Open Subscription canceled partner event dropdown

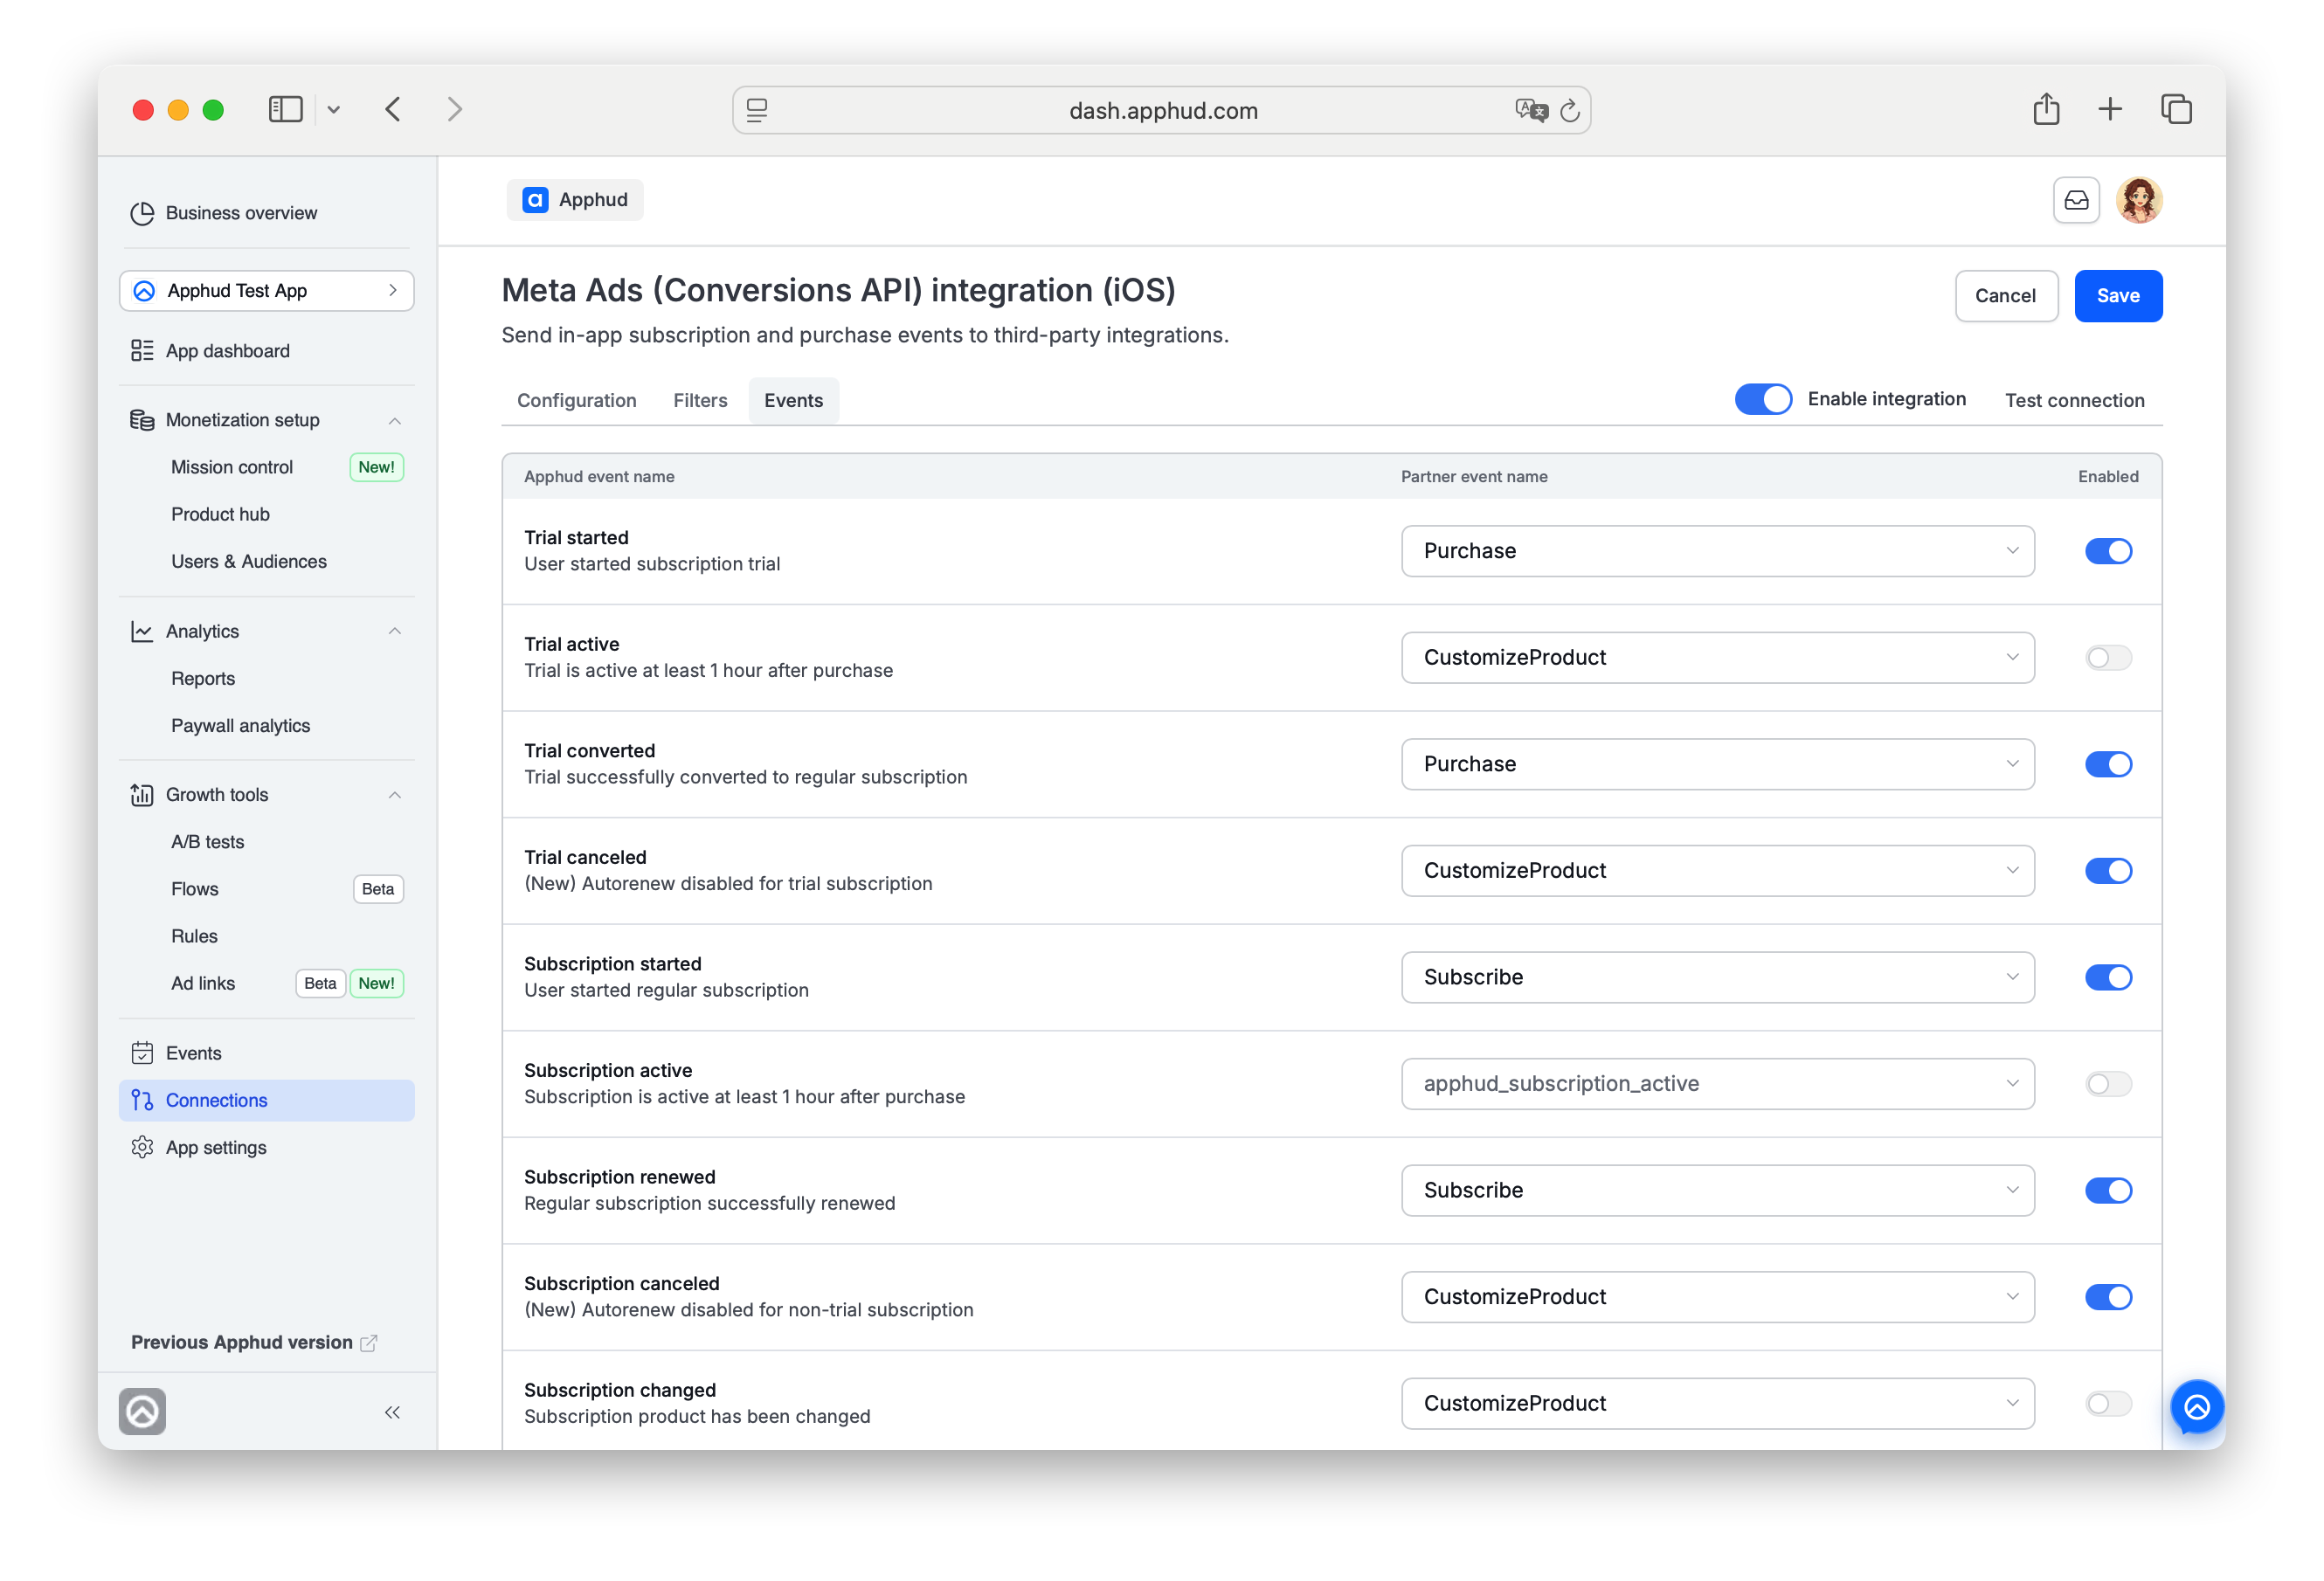click(1717, 1297)
